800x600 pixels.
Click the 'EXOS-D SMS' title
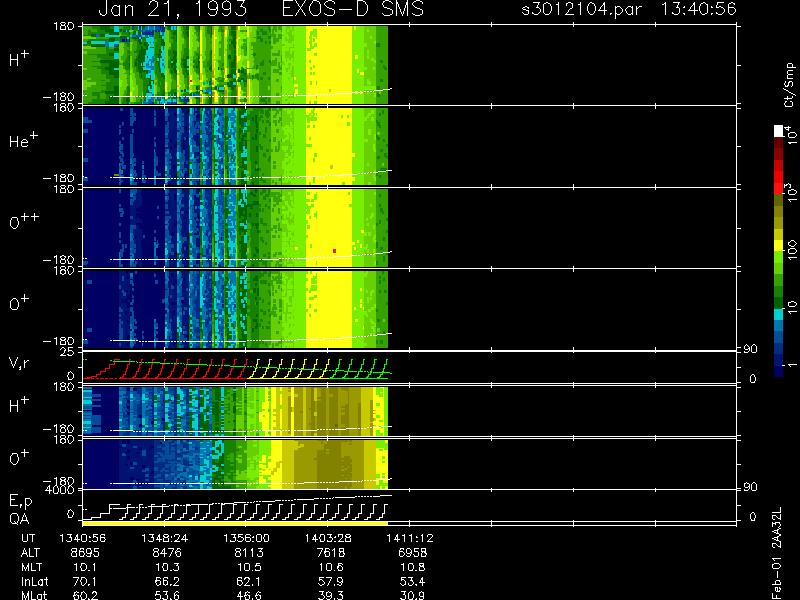353,9
